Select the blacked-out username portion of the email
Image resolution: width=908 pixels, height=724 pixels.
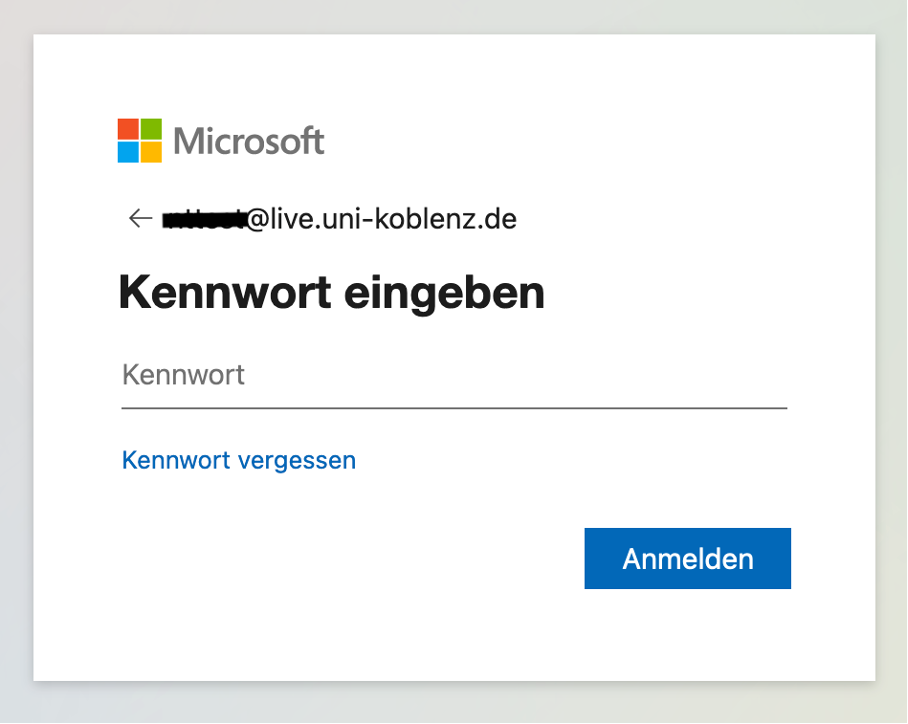coord(204,220)
